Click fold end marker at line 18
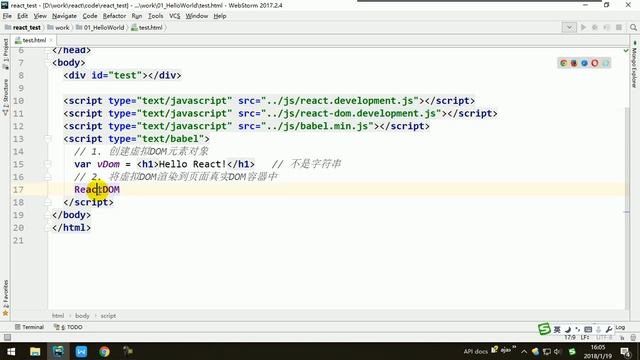This screenshot has height=360, width=640. (x=48, y=202)
